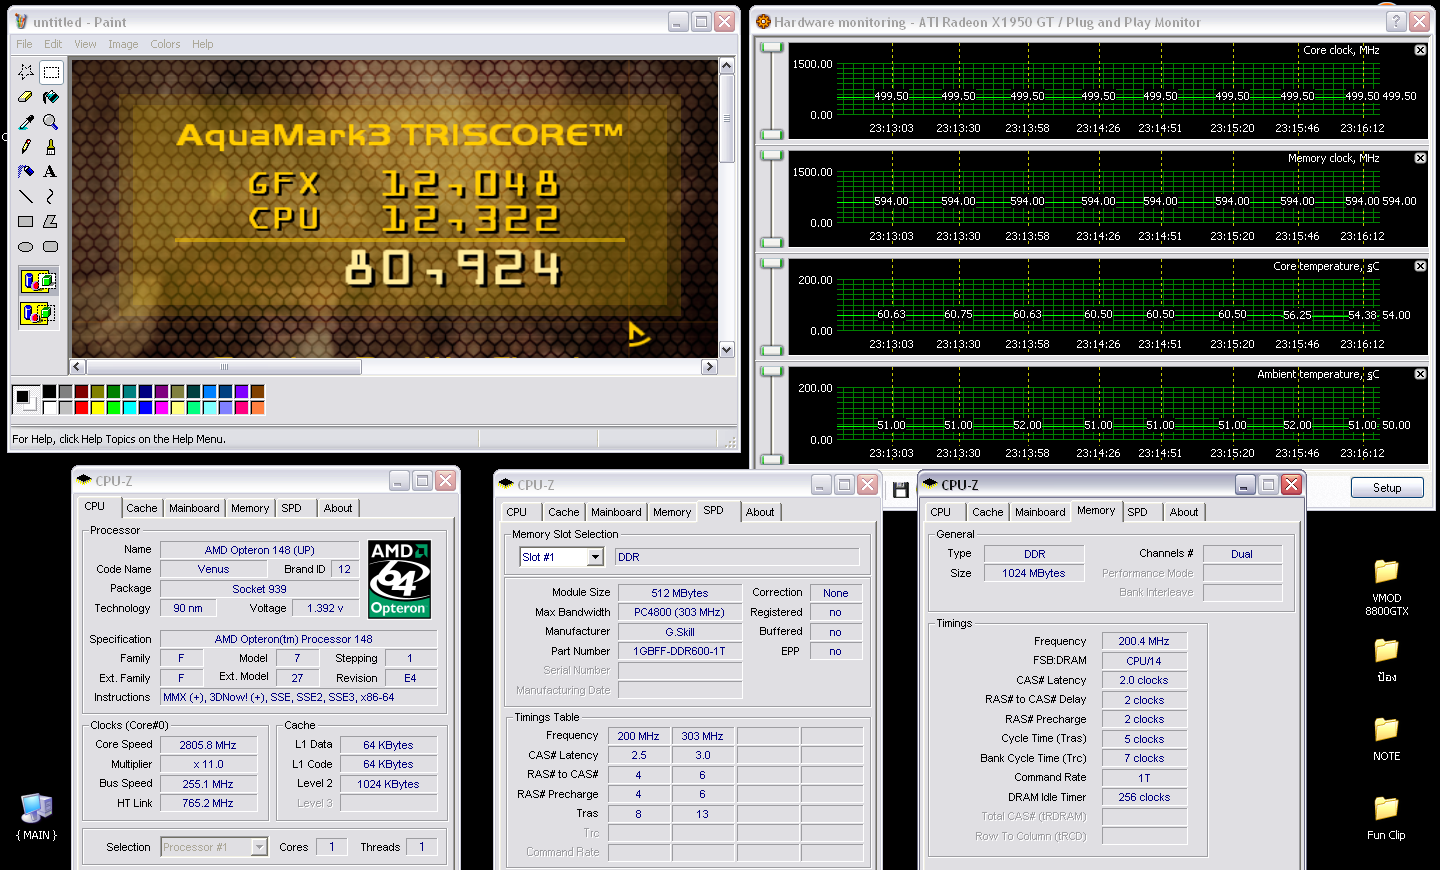
Task: Select the Free-Form Select tool in Paint
Action: [x=26, y=72]
